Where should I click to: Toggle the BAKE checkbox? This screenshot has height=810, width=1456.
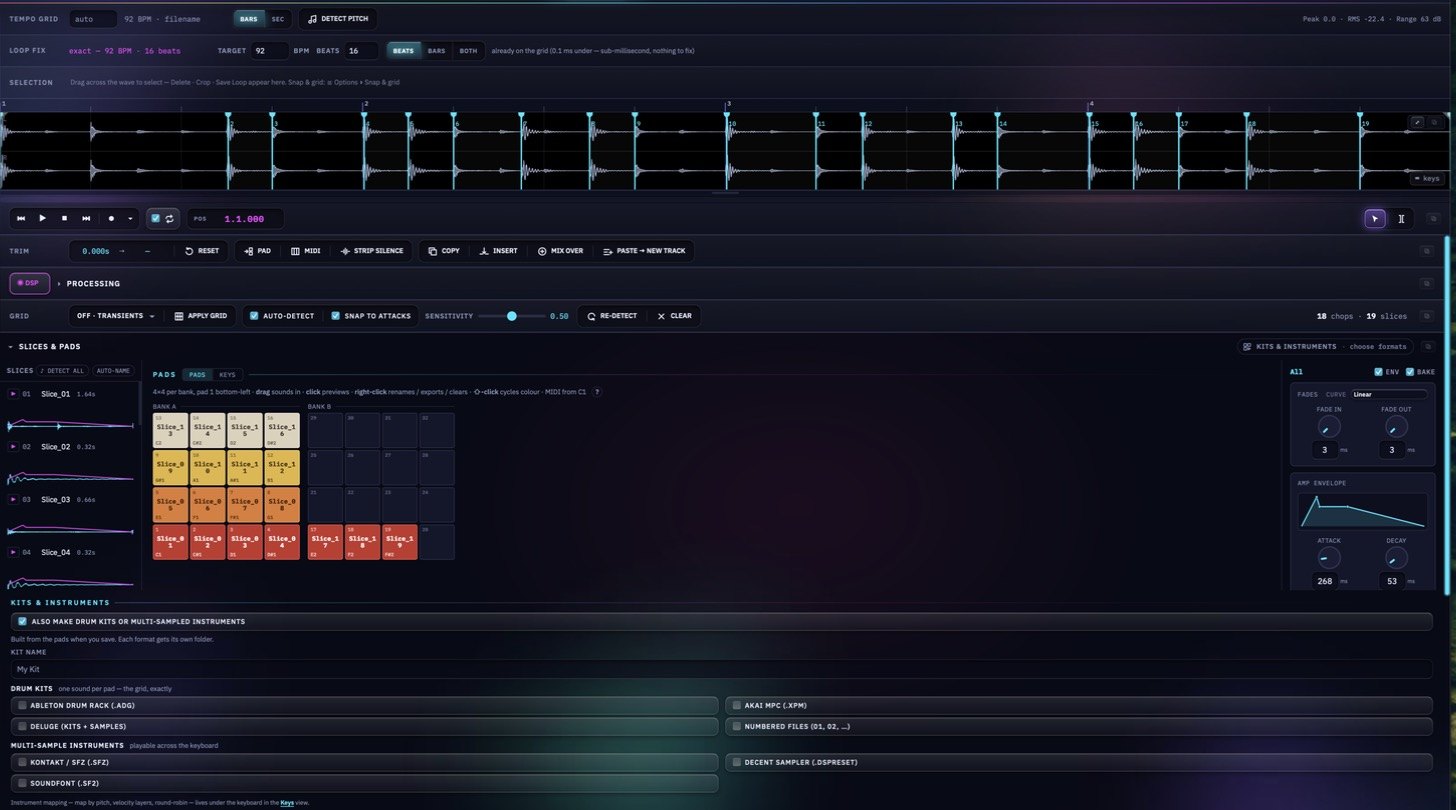tap(1411, 372)
